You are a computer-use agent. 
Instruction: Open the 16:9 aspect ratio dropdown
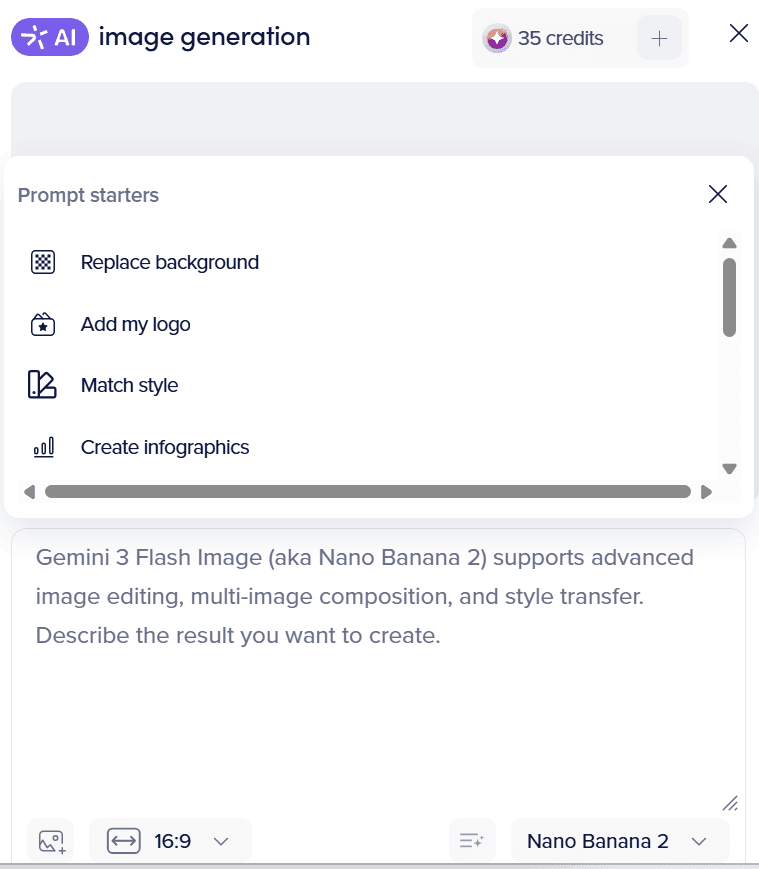(170, 841)
